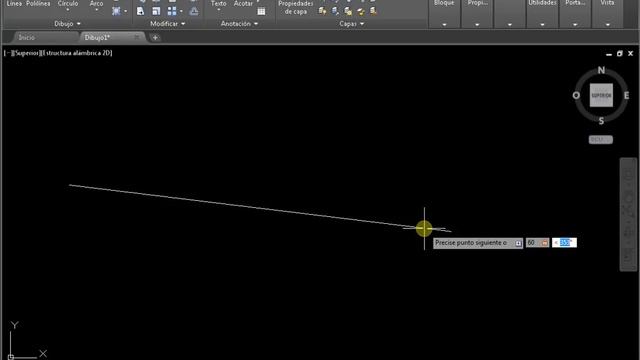
Task: Expand the Anotación panel
Action: tap(239, 24)
